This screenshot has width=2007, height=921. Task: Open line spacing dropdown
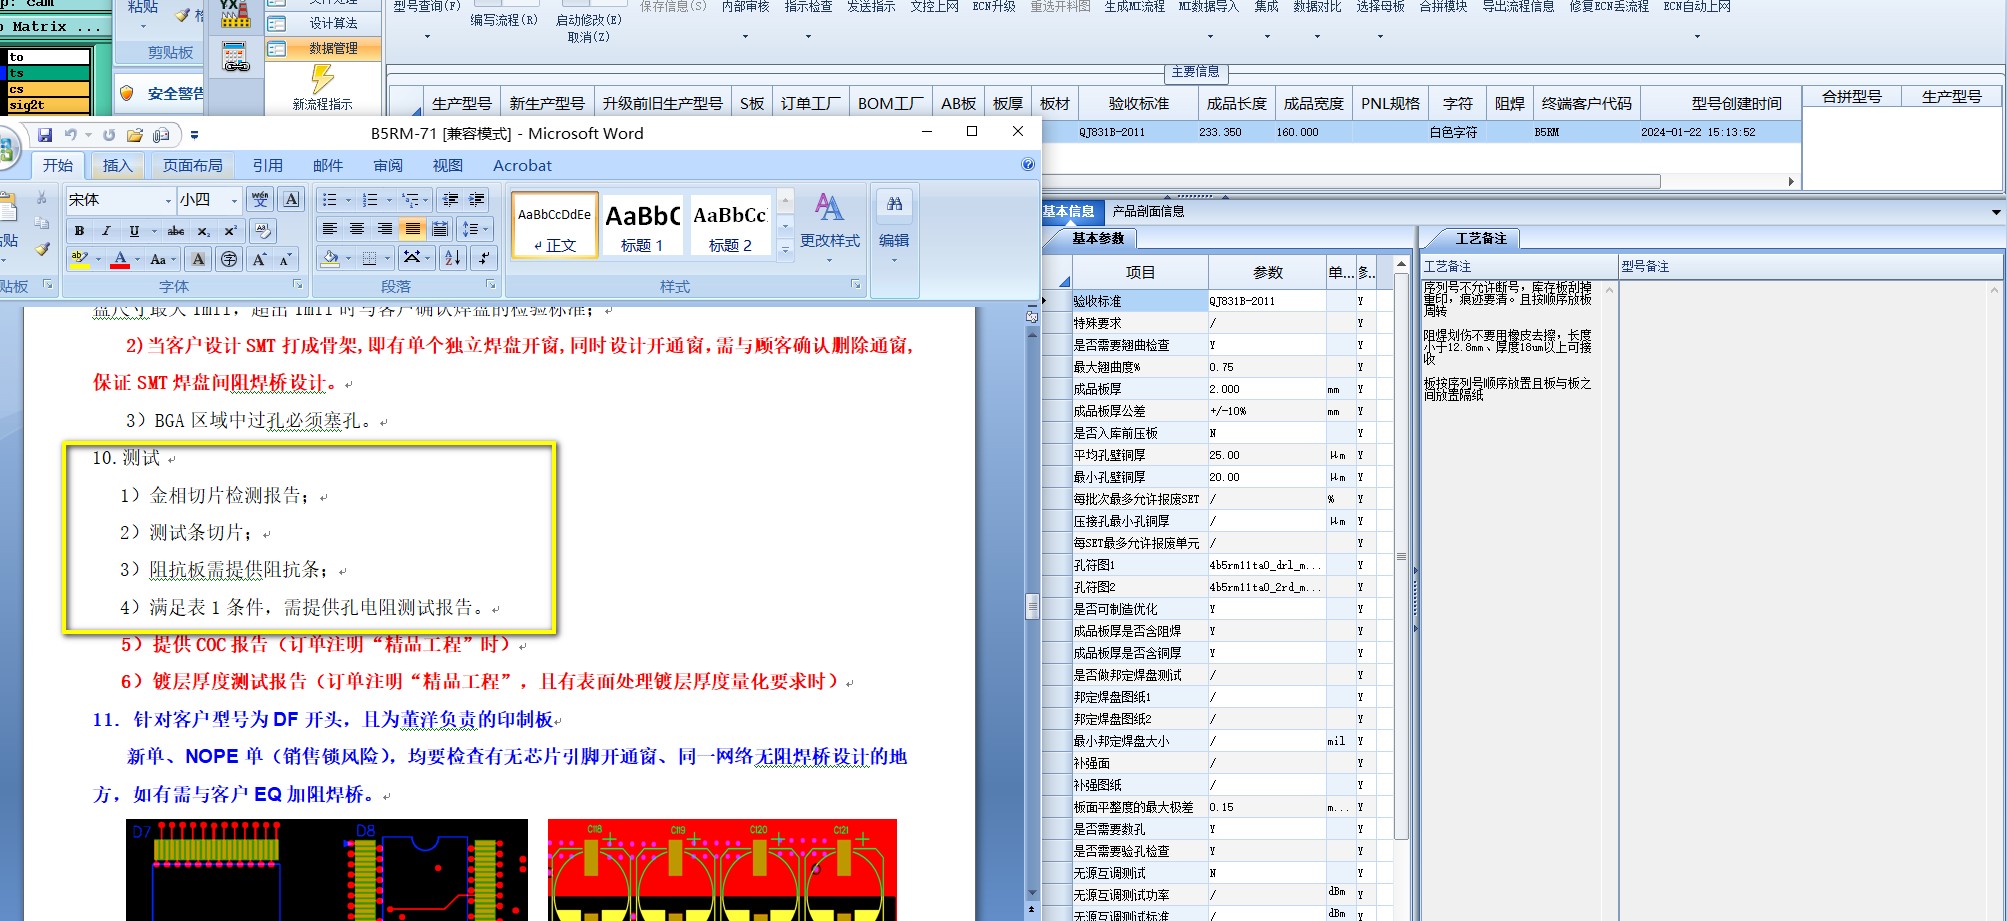(476, 230)
